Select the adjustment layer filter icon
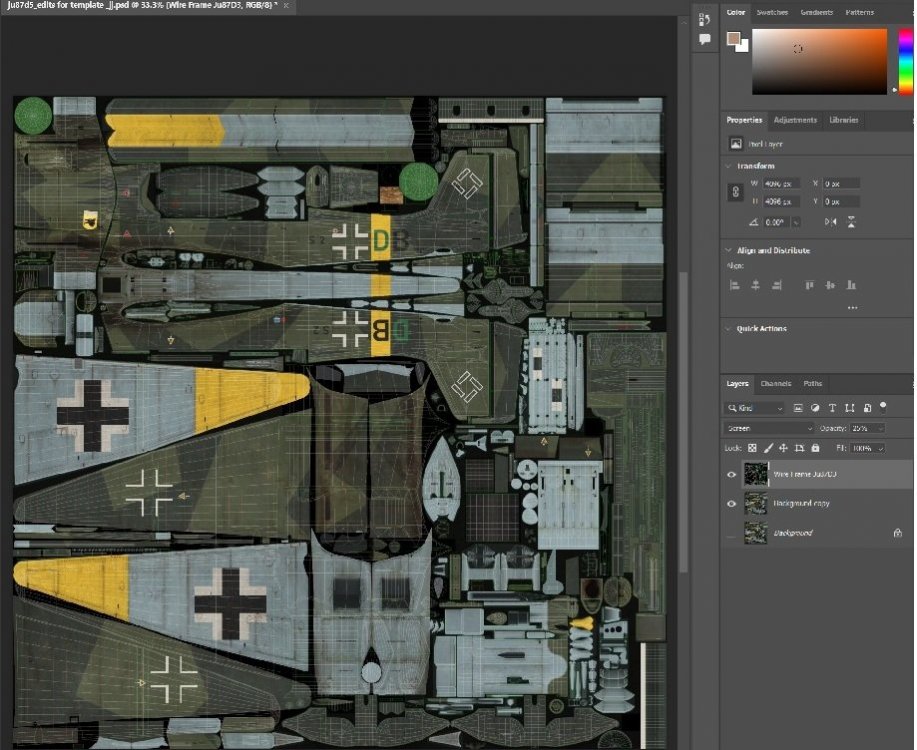This screenshot has width=917, height=750. tap(815, 408)
